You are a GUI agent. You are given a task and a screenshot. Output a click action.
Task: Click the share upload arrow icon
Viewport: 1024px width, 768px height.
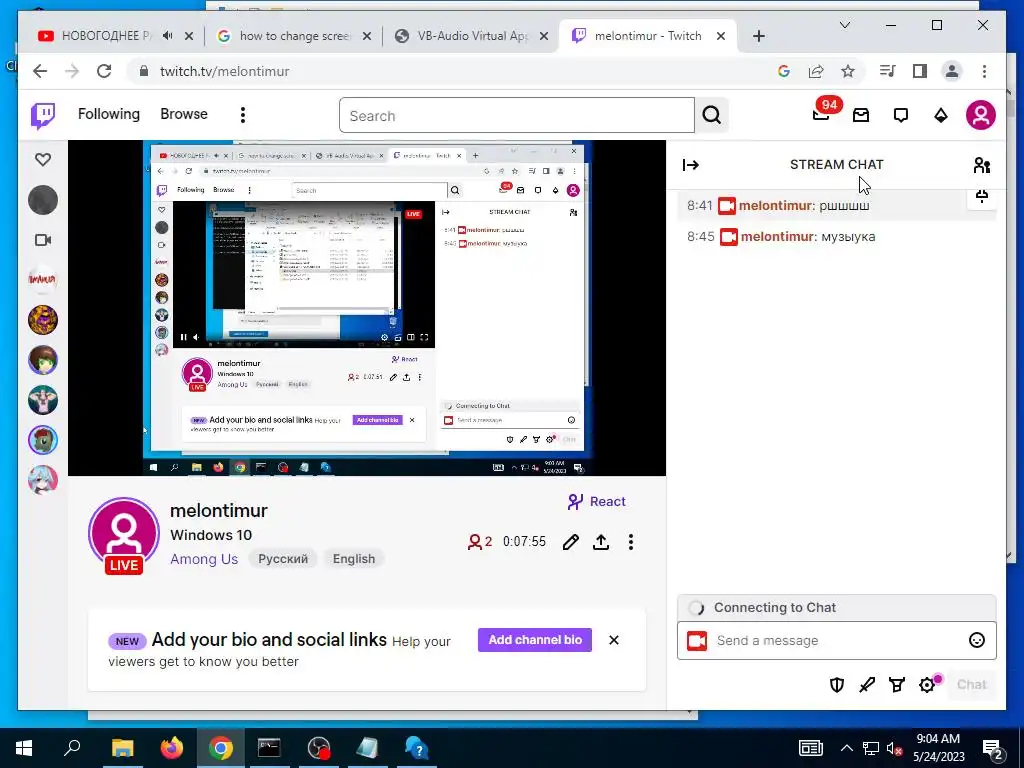click(601, 541)
